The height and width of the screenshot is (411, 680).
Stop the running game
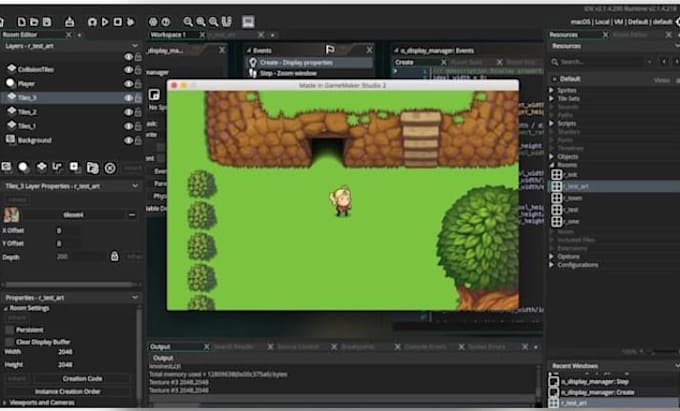click(x=118, y=22)
